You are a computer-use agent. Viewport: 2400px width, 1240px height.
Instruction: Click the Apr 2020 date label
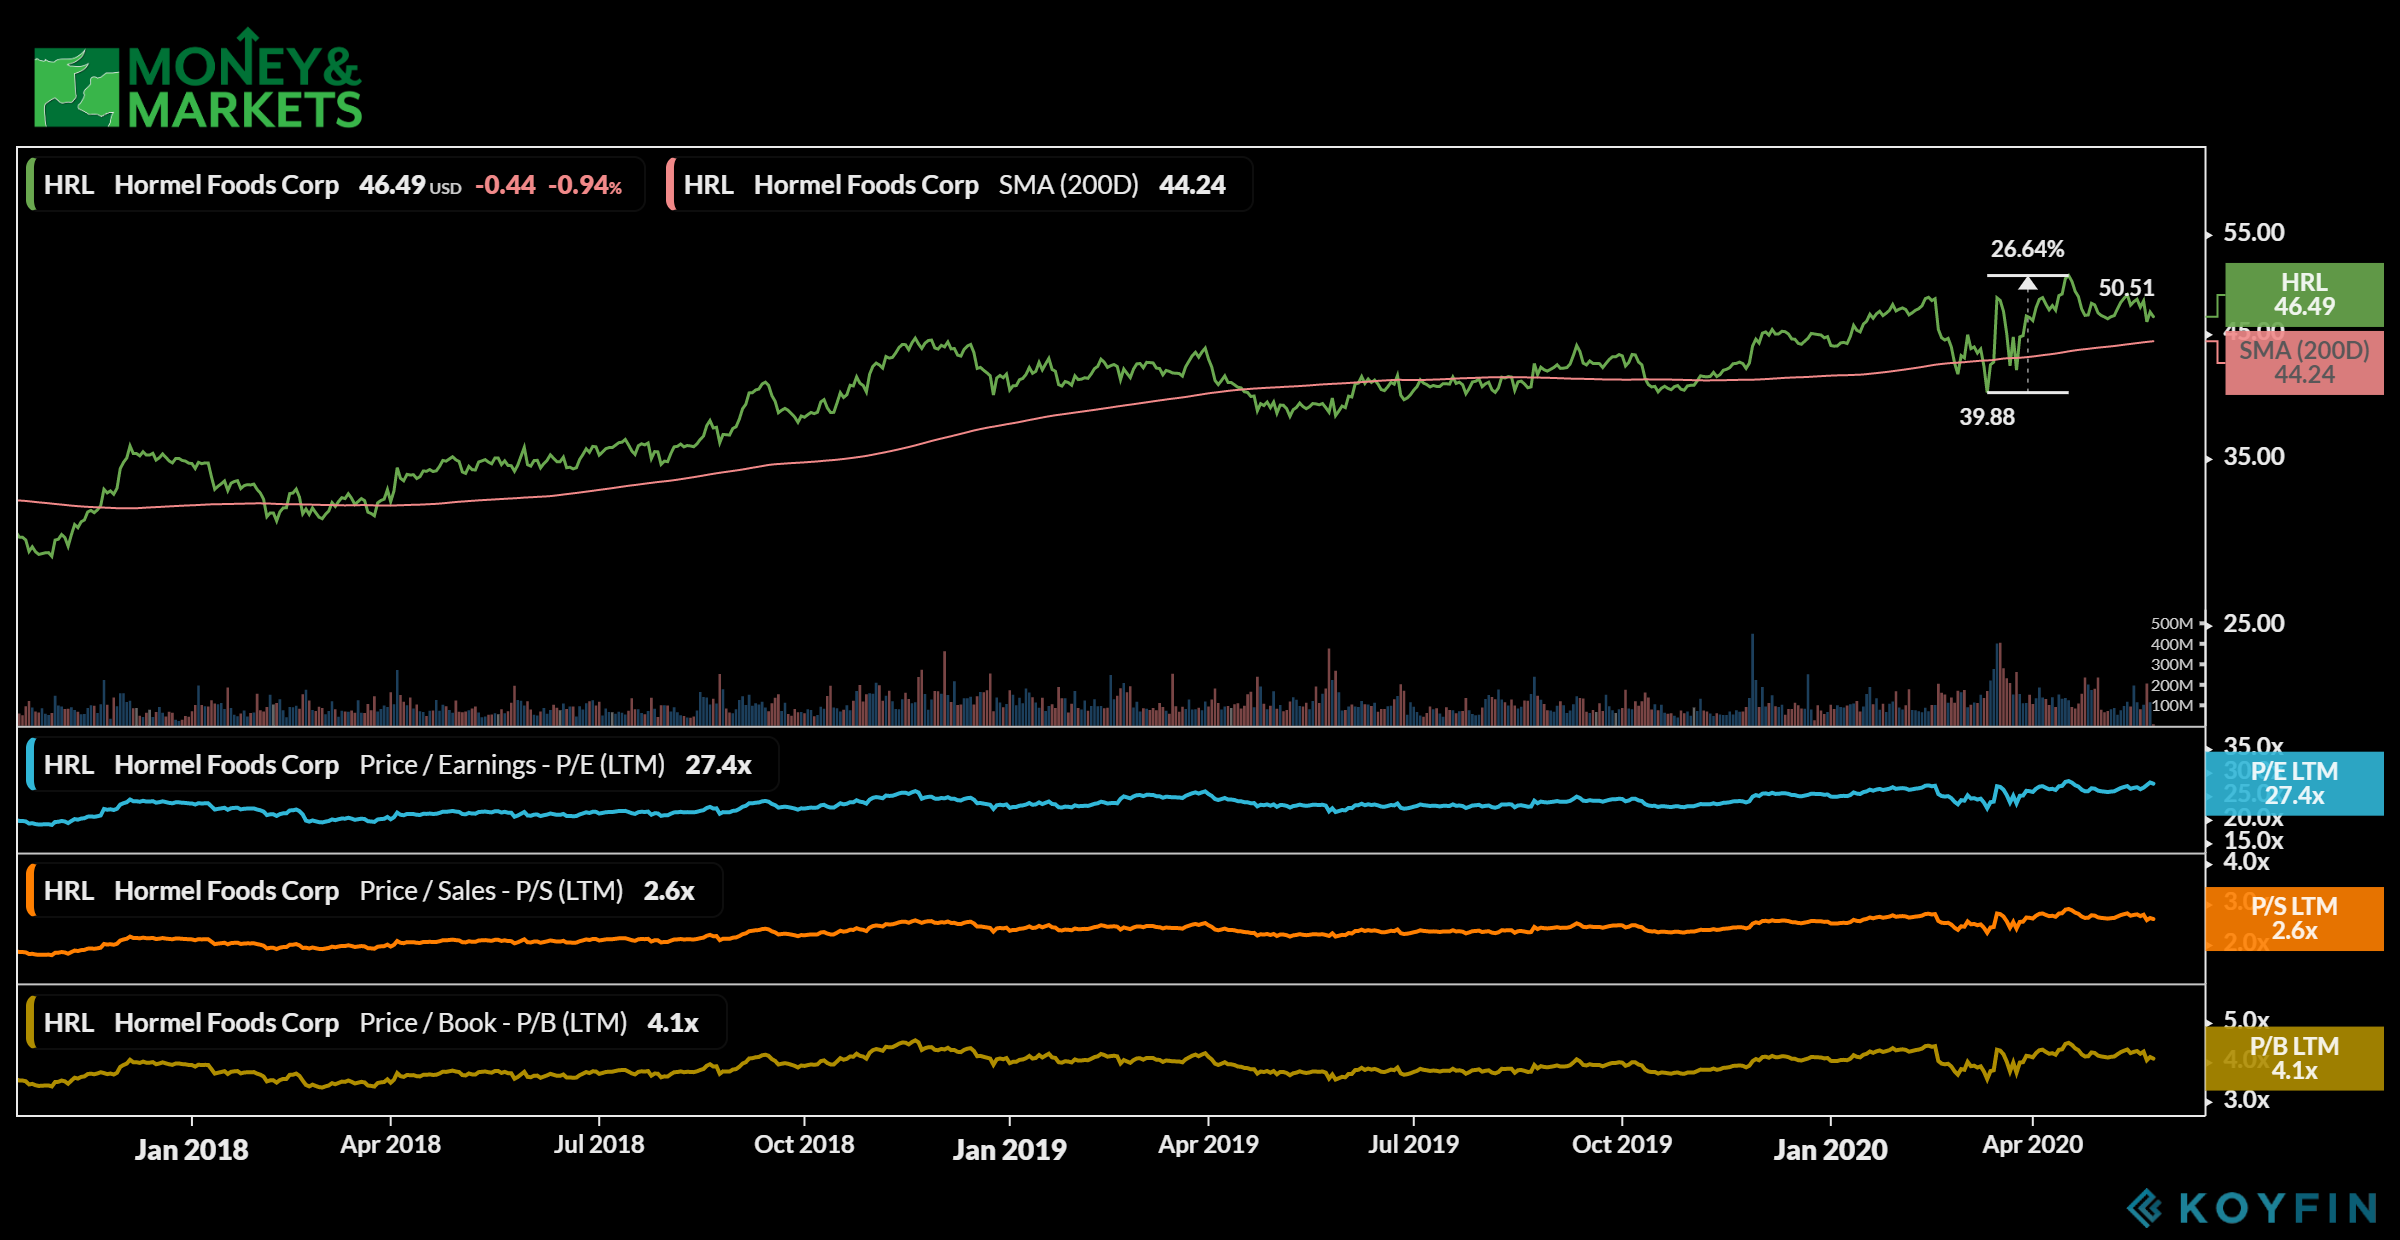2032,1145
